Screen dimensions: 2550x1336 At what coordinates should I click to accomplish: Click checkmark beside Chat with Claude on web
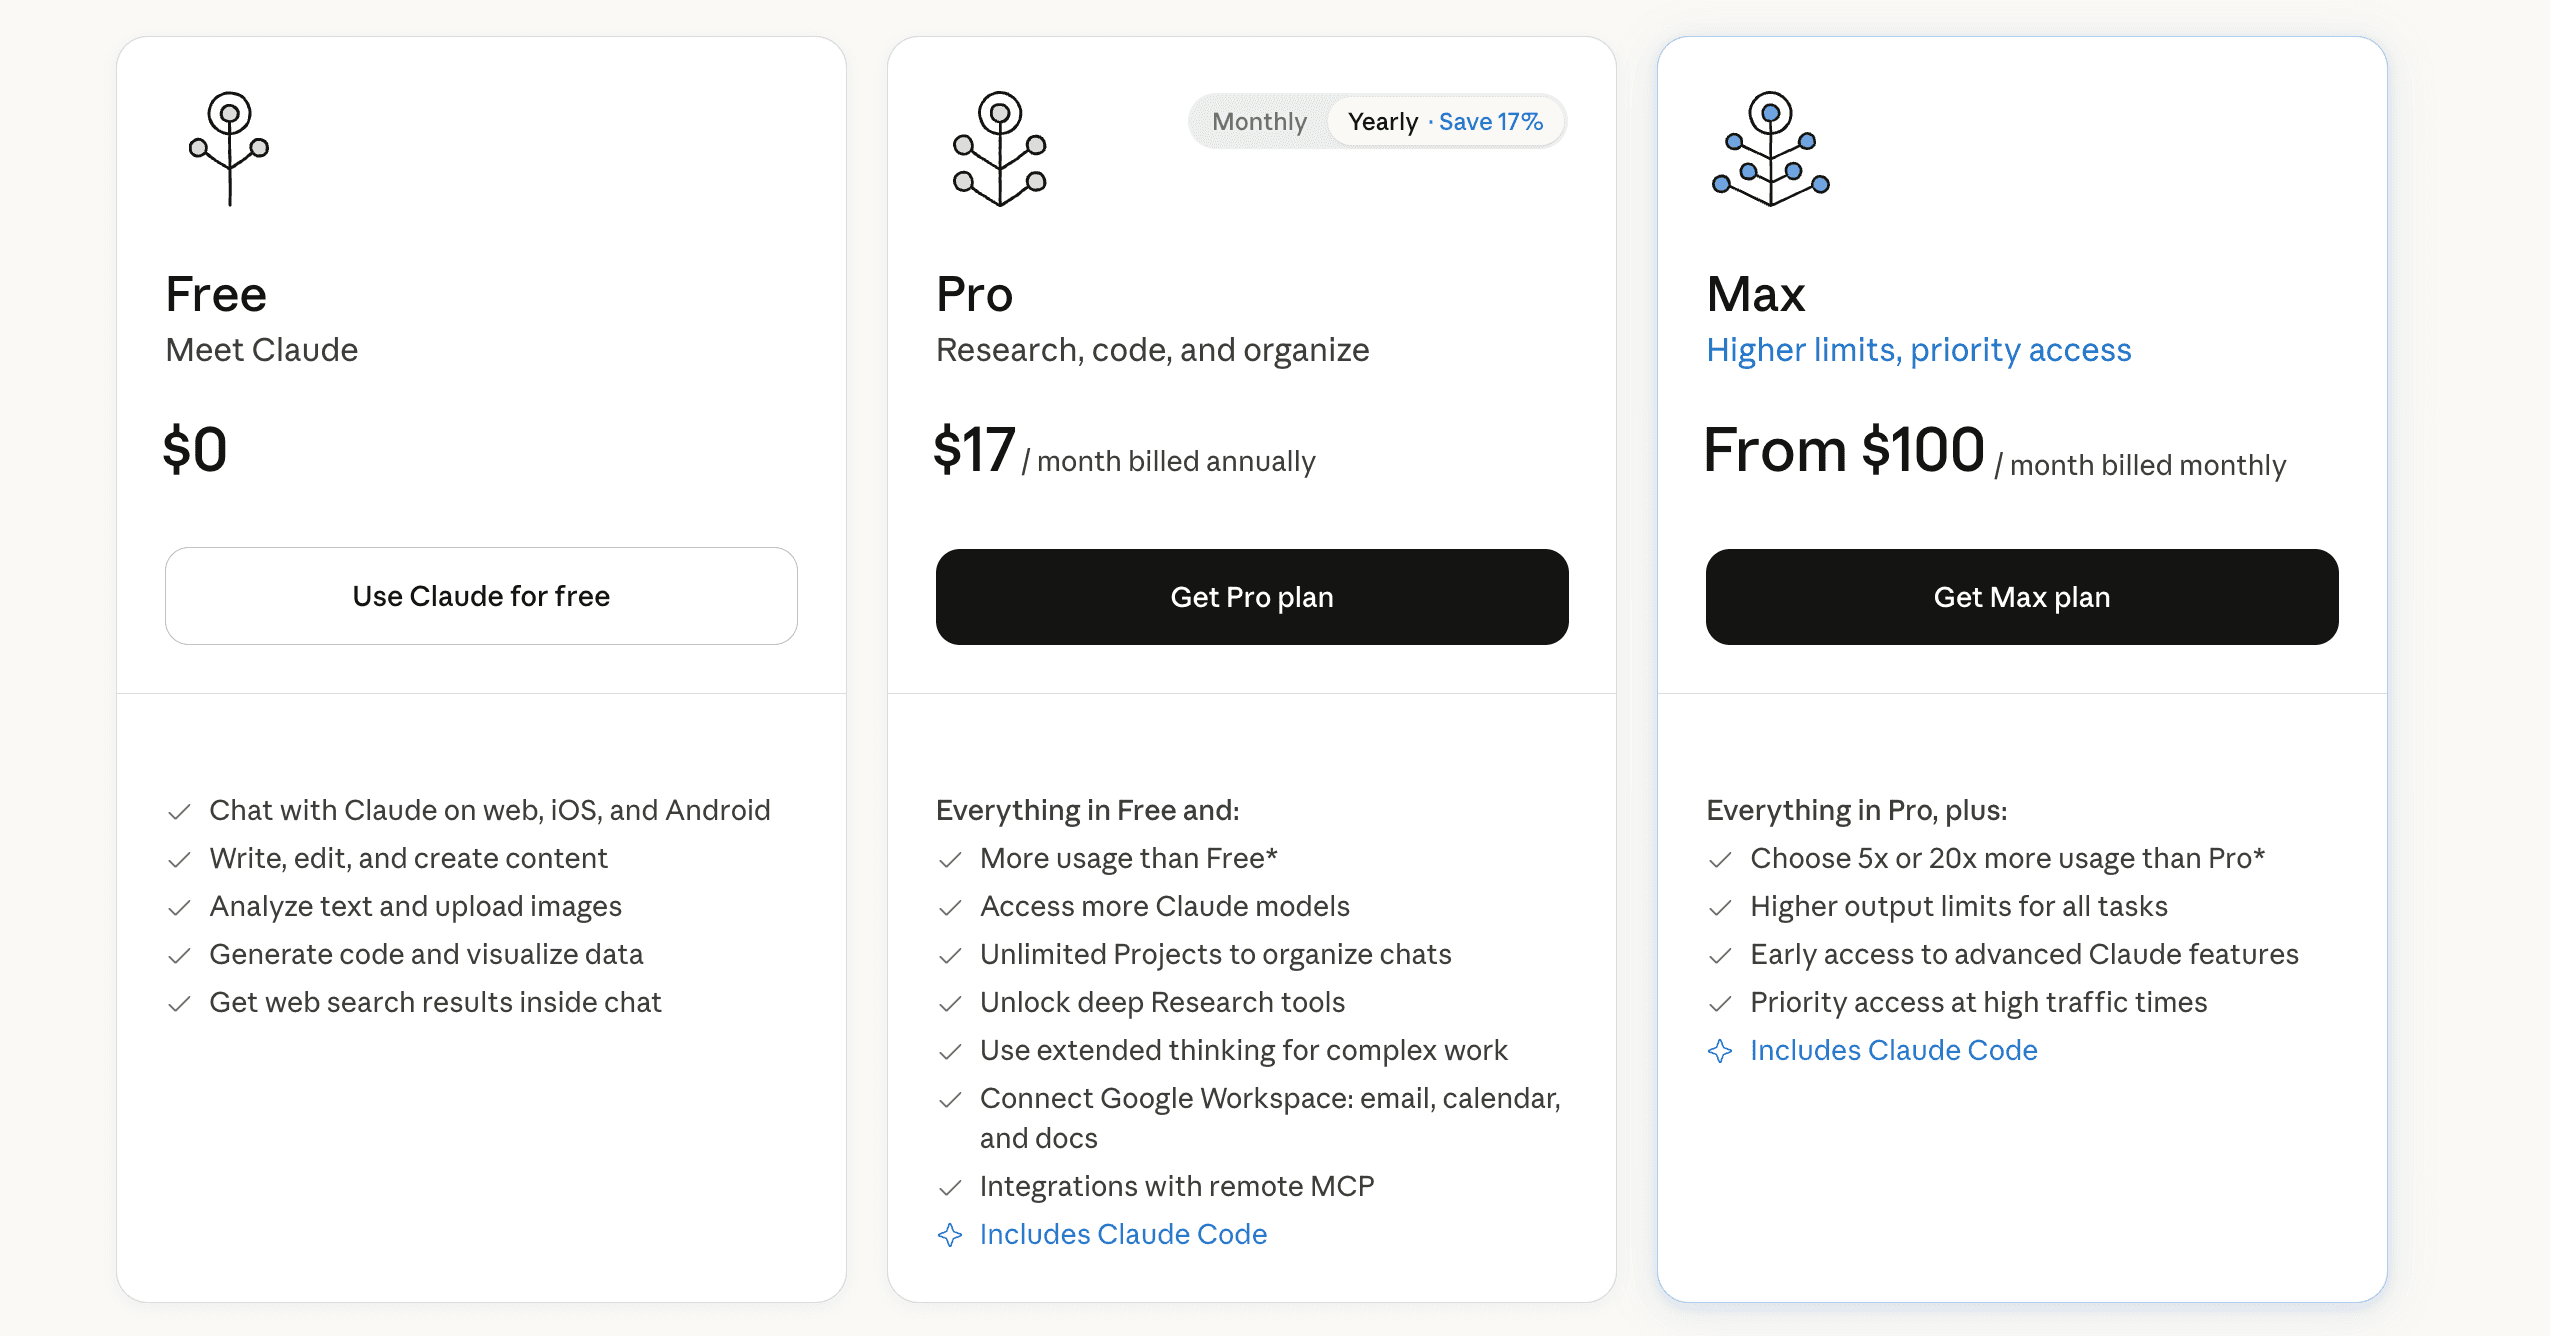click(x=181, y=811)
